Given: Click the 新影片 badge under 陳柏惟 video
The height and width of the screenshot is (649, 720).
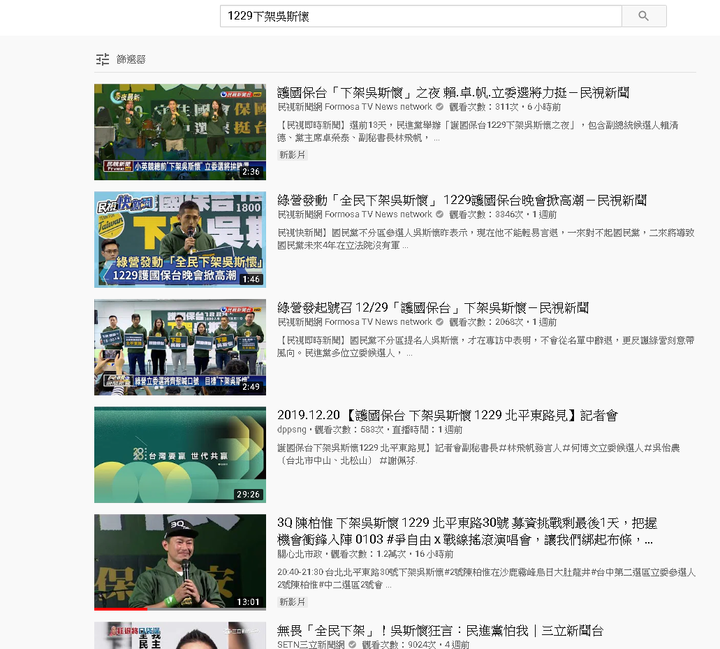Looking at the screenshot, I should (x=292, y=602).
